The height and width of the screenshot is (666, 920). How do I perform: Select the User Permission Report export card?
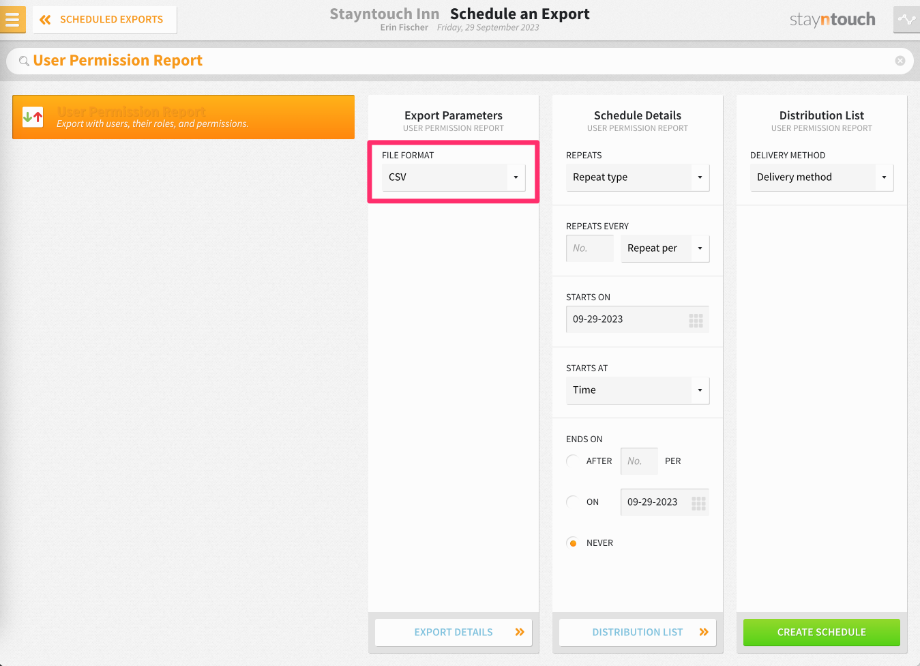pos(183,117)
